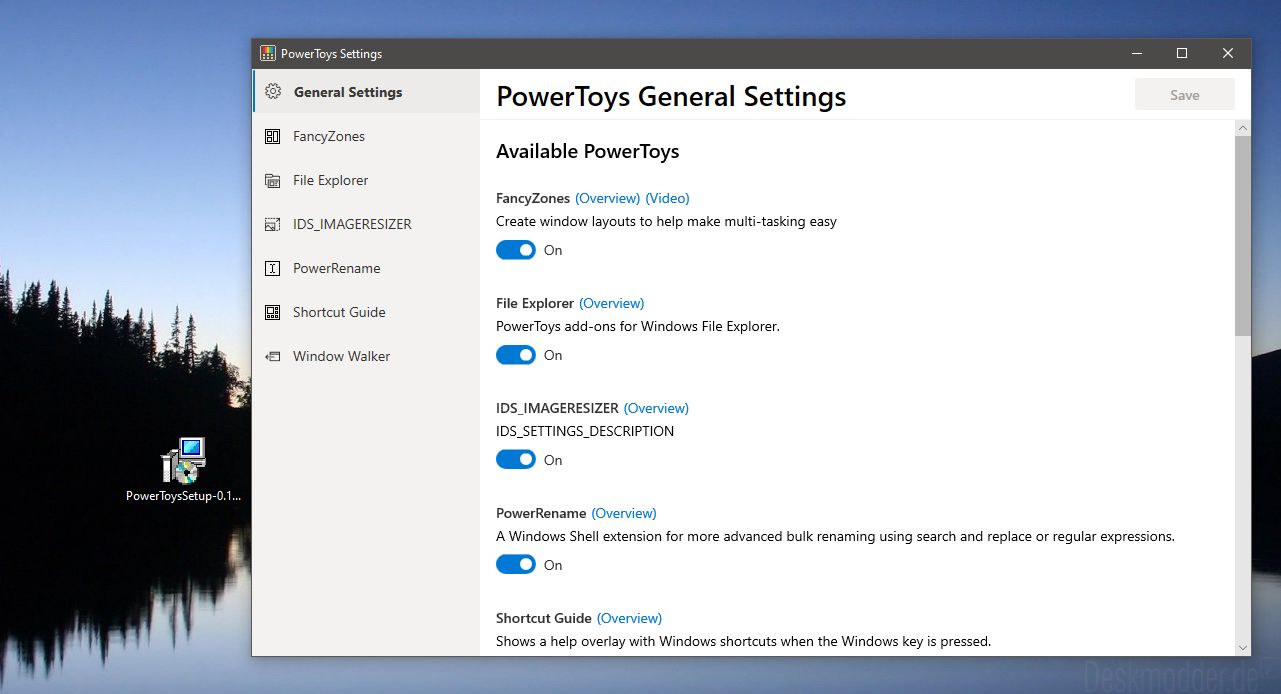Click the Shortcut Guide description text

pyautogui.click(x=743, y=641)
